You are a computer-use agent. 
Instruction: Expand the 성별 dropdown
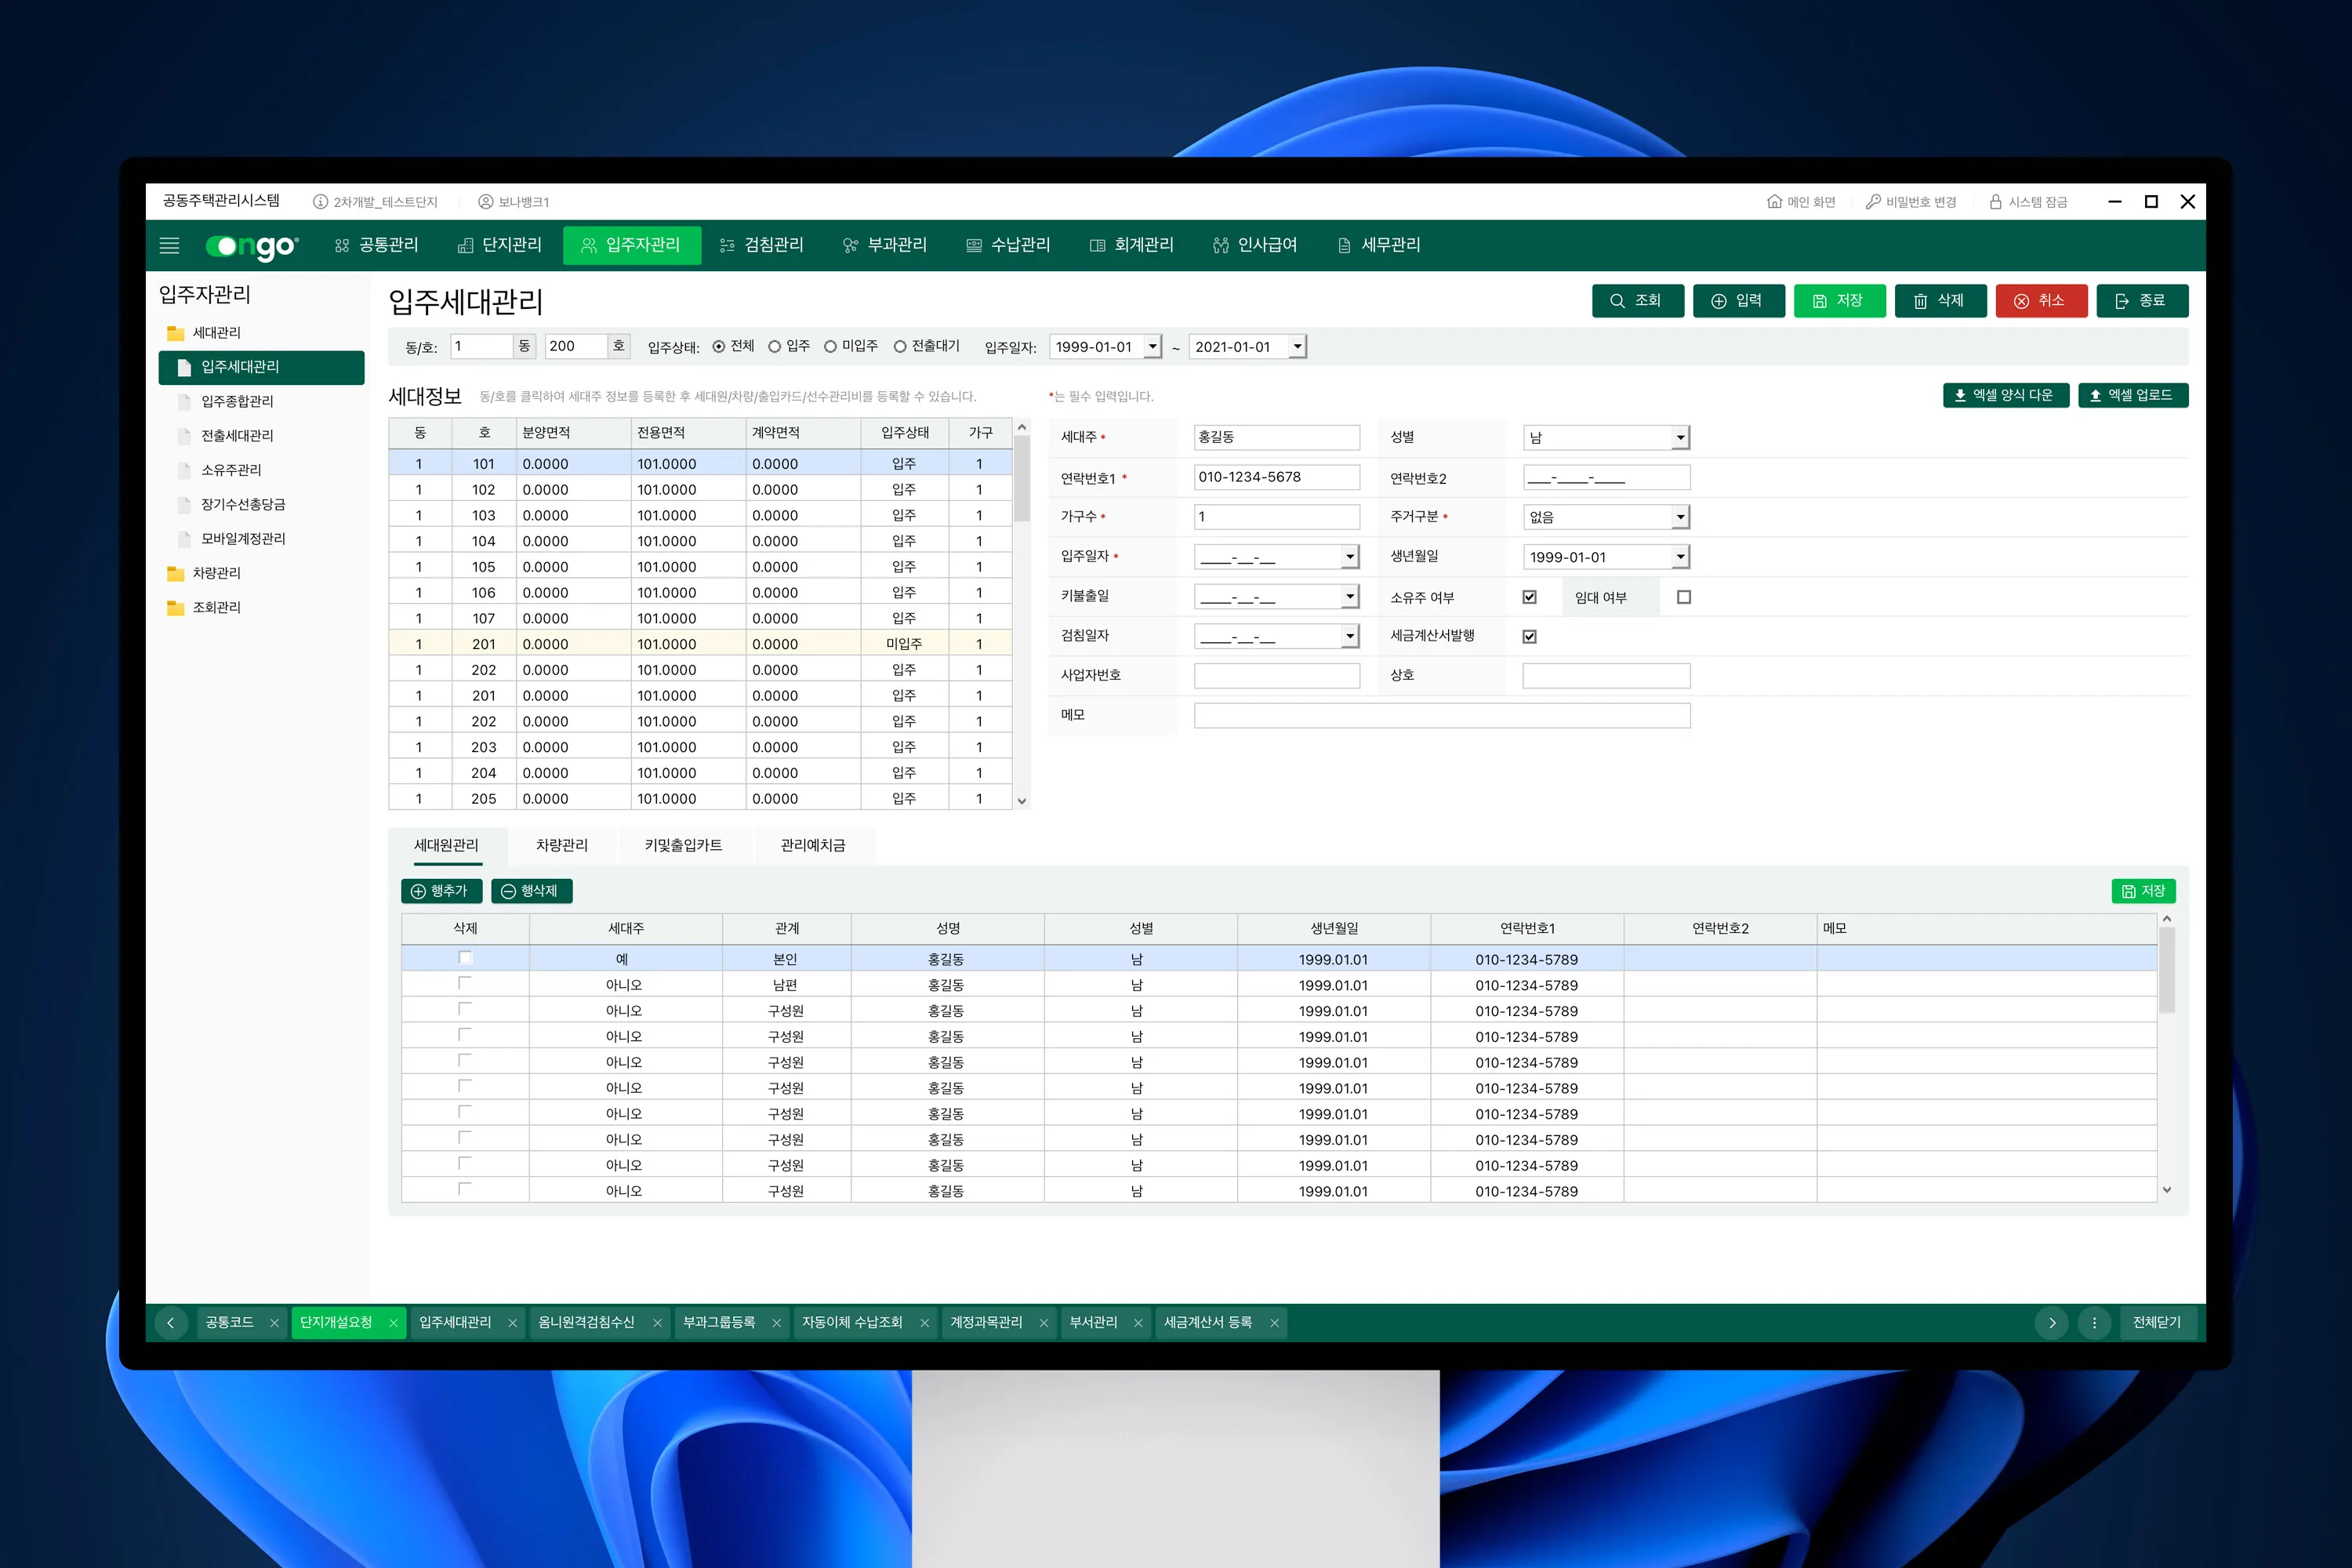point(1680,438)
